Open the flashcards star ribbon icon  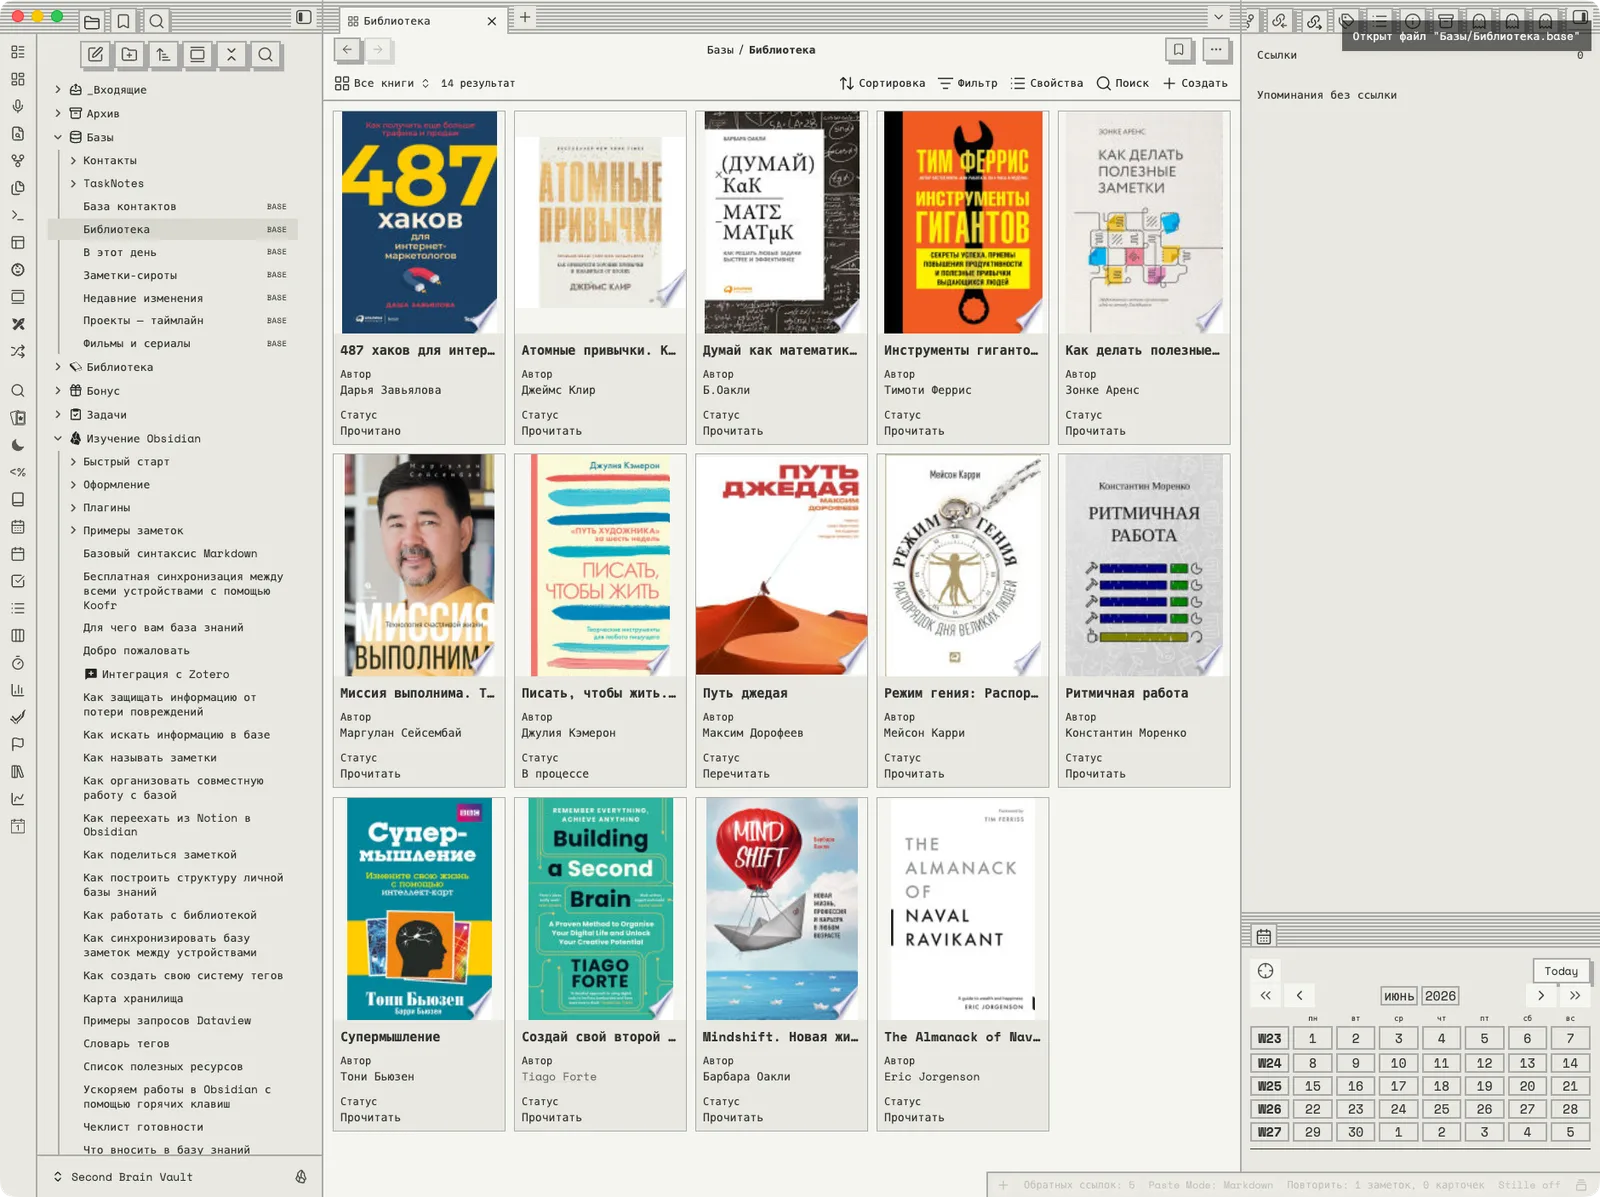pos(18,418)
